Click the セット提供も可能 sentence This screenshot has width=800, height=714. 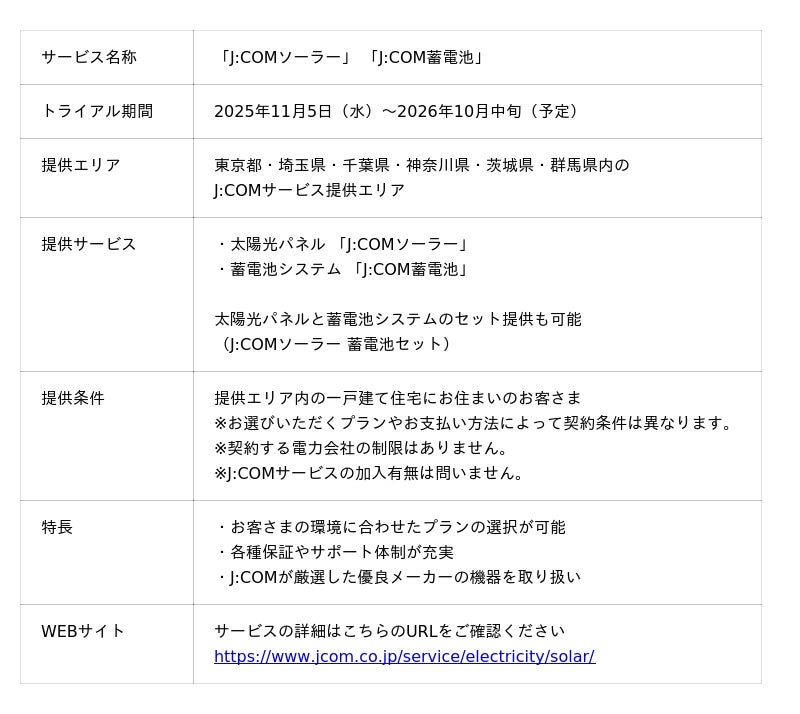coord(397,320)
